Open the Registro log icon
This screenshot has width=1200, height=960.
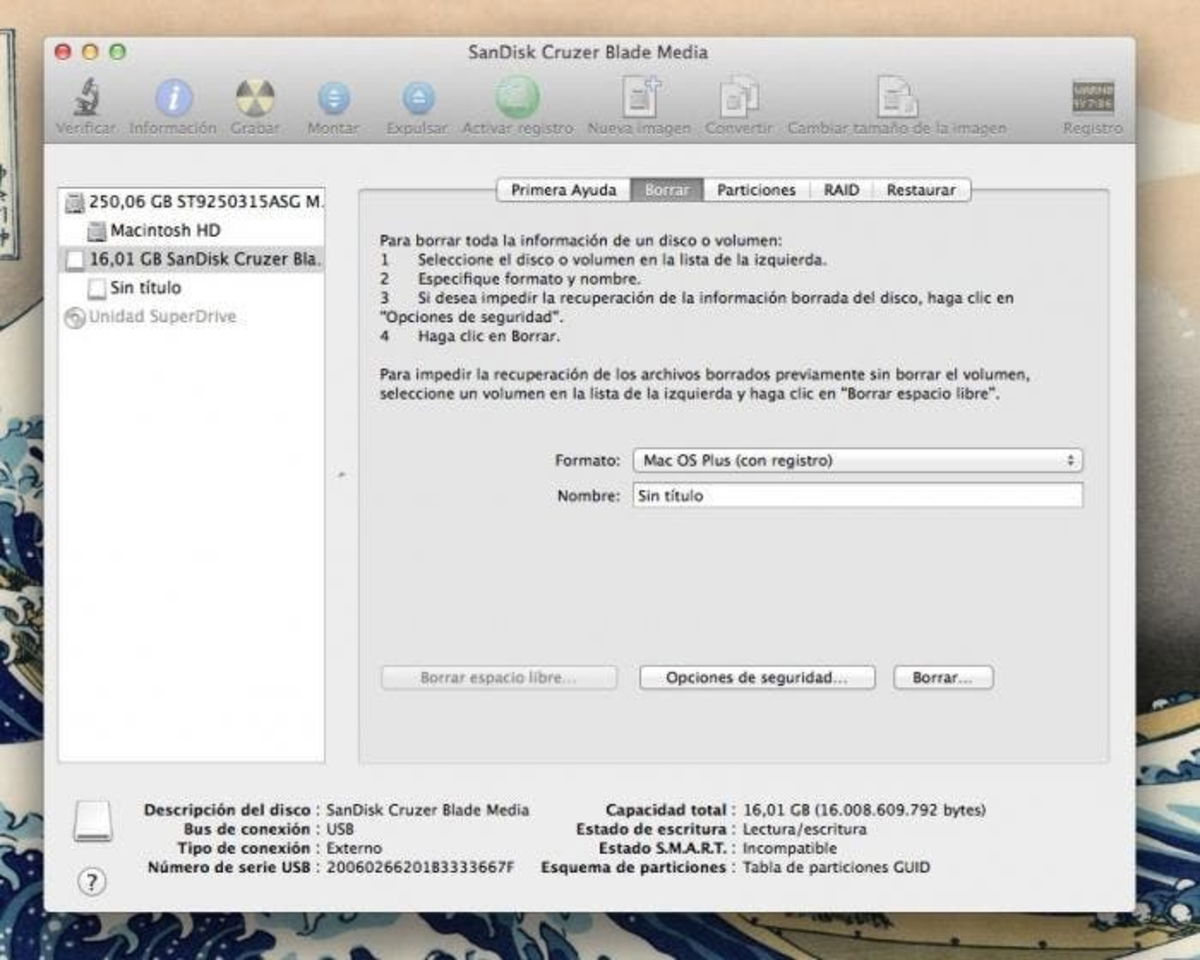[x=1092, y=98]
